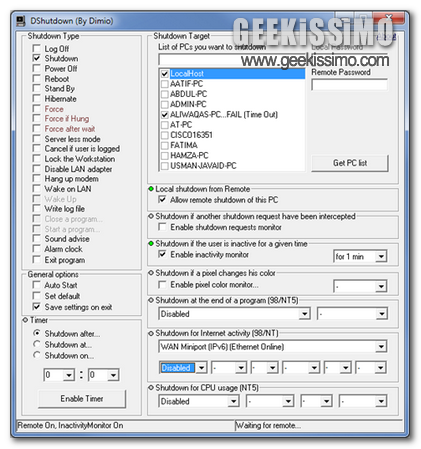421x449 pixels.
Task: Click indicator beside Shutdown for Internet activity
Action: [151, 333]
